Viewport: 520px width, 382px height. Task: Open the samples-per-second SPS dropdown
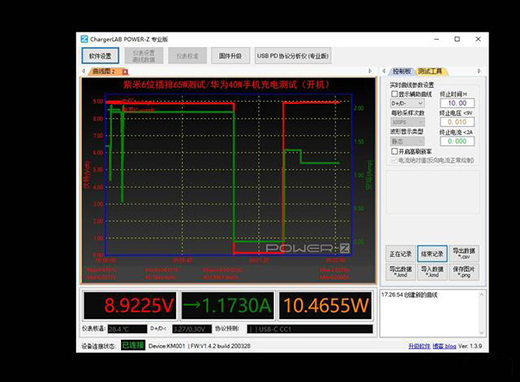pyautogui.click(x=407, y=122)
